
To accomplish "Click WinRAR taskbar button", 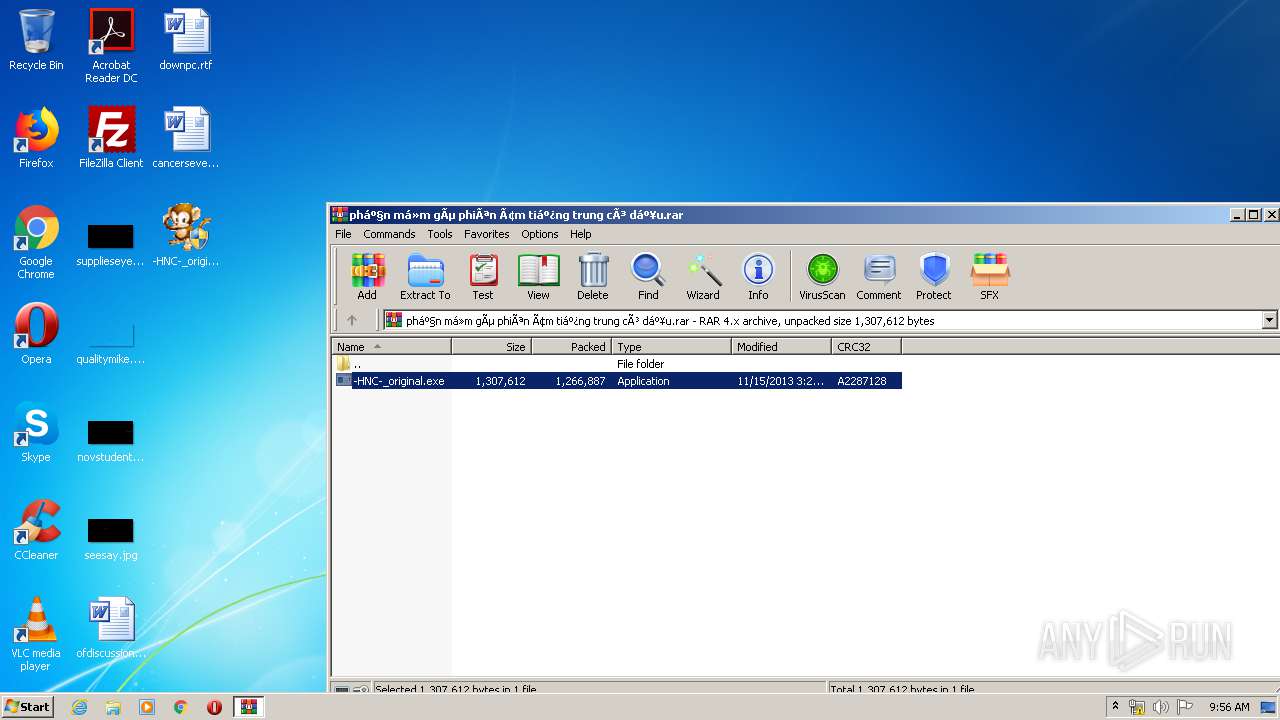I will [248, 707].
